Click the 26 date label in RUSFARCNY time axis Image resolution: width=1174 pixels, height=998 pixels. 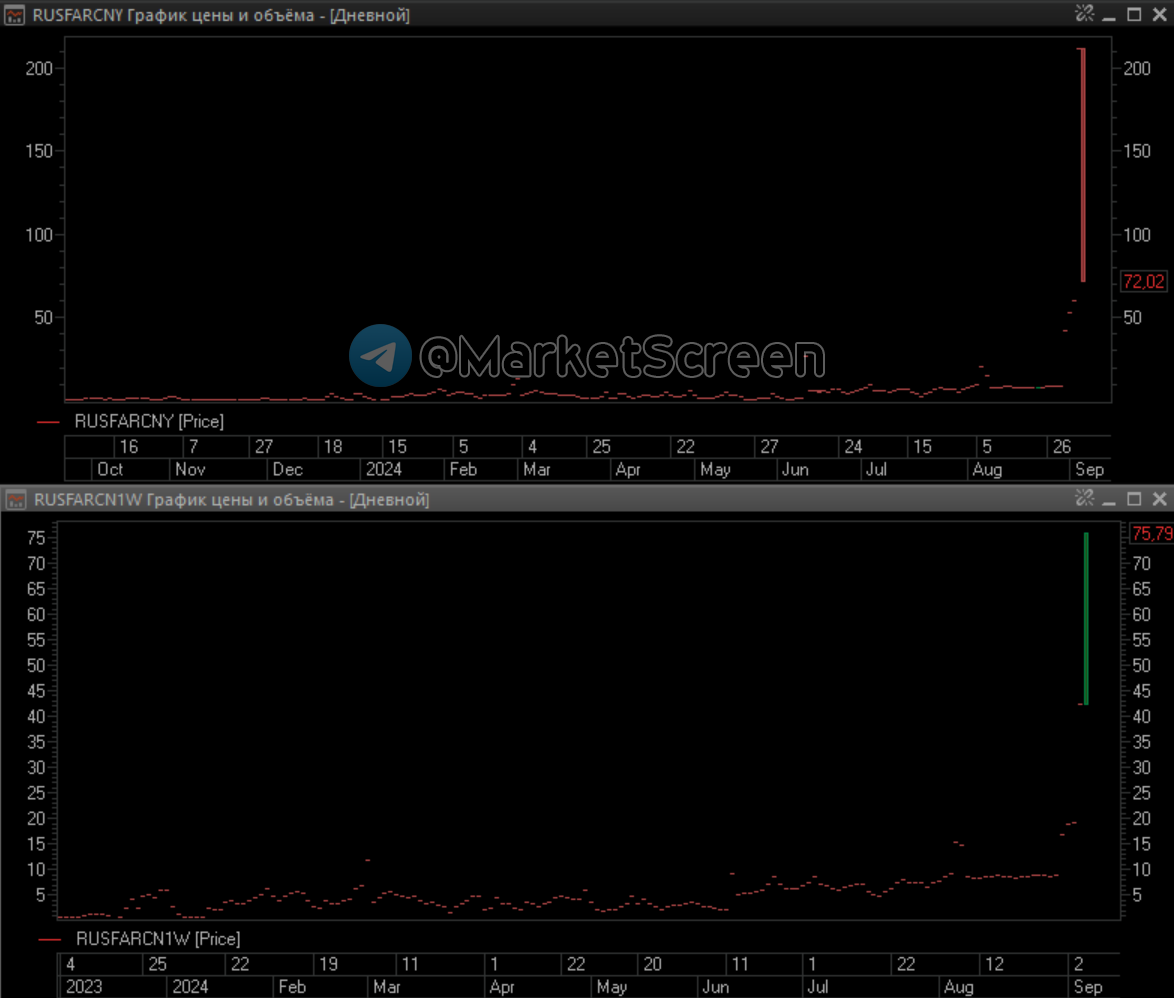click(x=1062, y=447)
